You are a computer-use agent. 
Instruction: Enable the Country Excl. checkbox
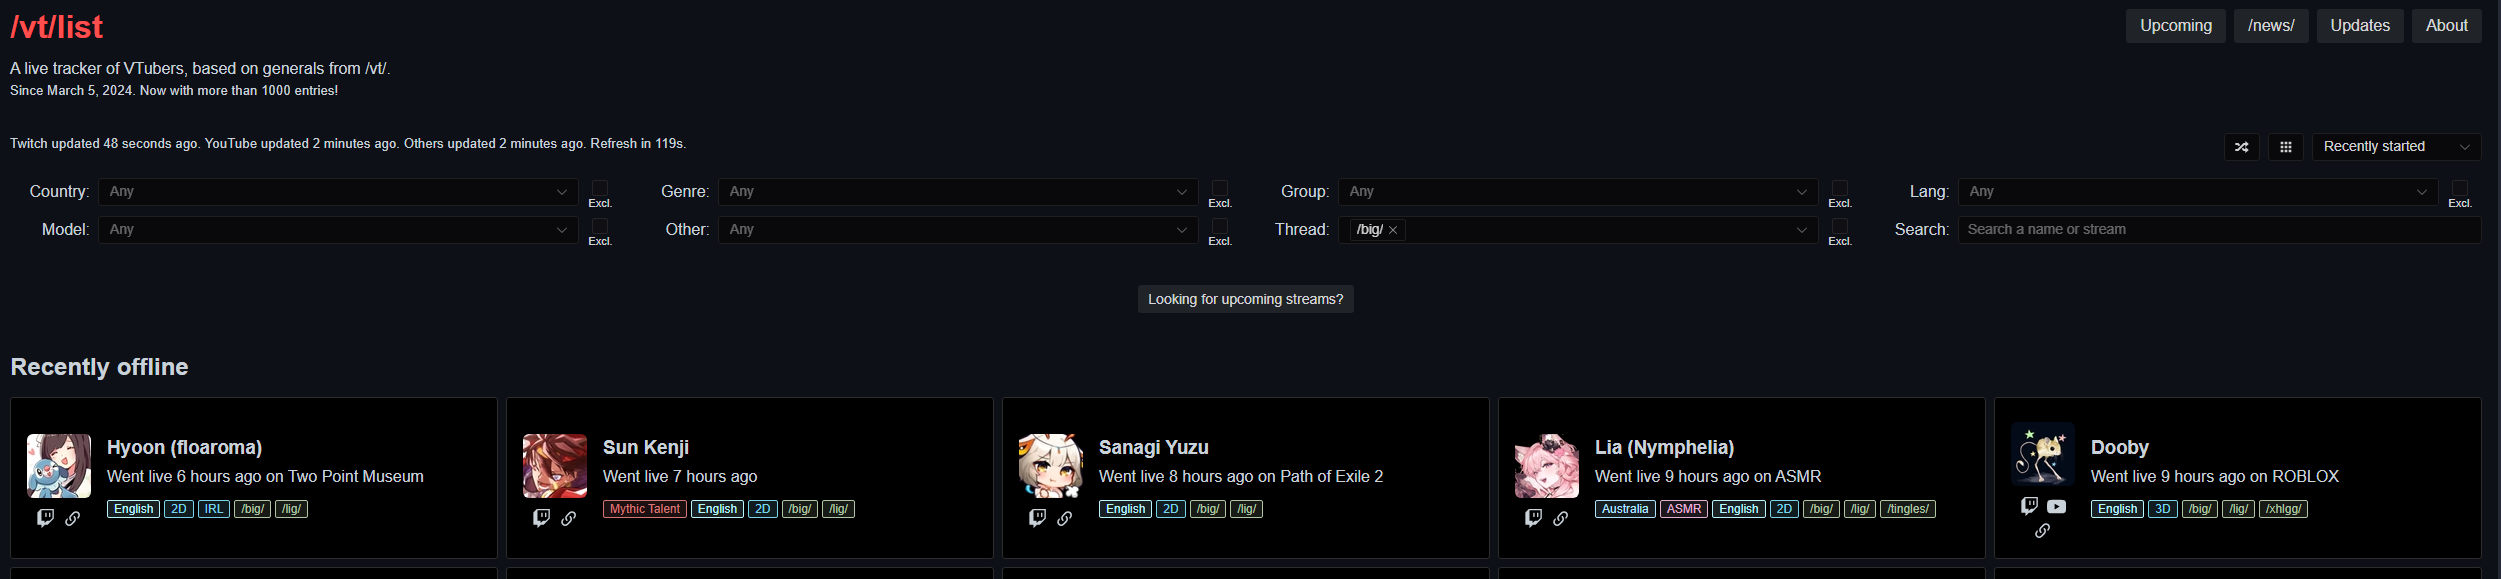point(599,188)
